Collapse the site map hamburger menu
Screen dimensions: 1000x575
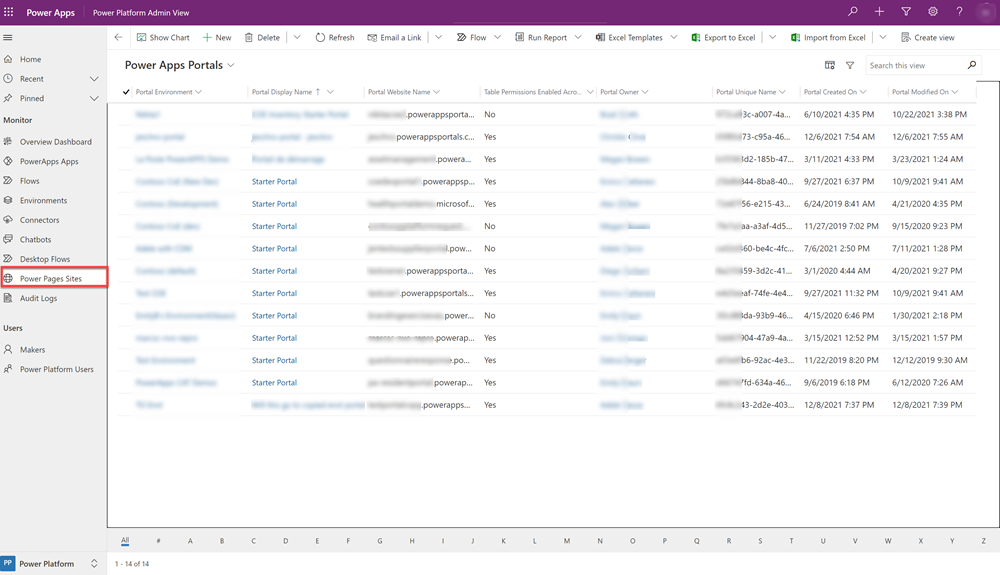pos(8,38)
